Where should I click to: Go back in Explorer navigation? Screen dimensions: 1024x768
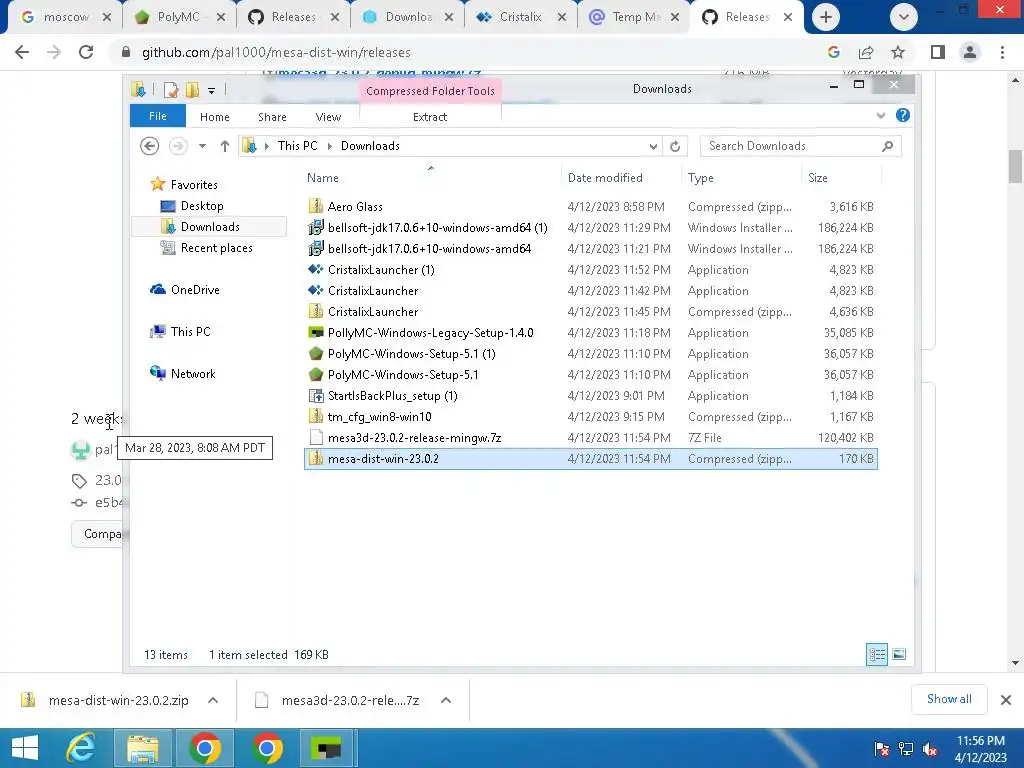coord(150,146)
